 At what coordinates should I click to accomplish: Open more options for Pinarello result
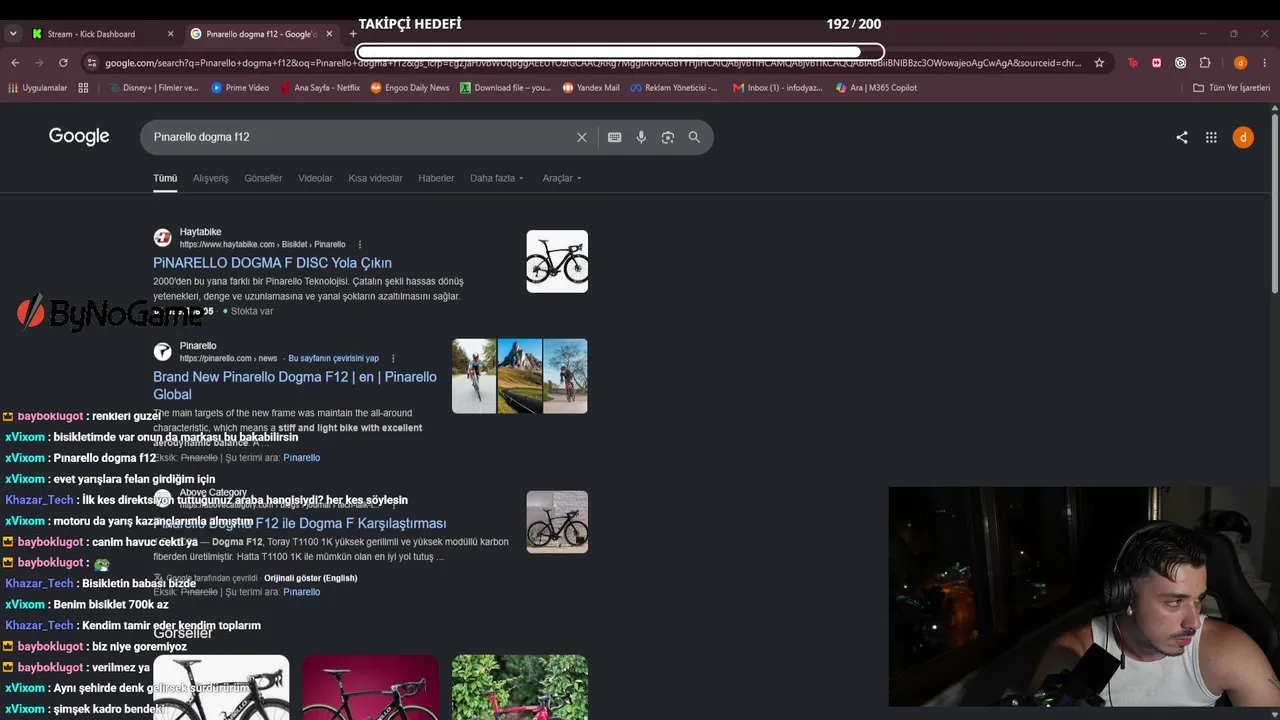(393, 358)
